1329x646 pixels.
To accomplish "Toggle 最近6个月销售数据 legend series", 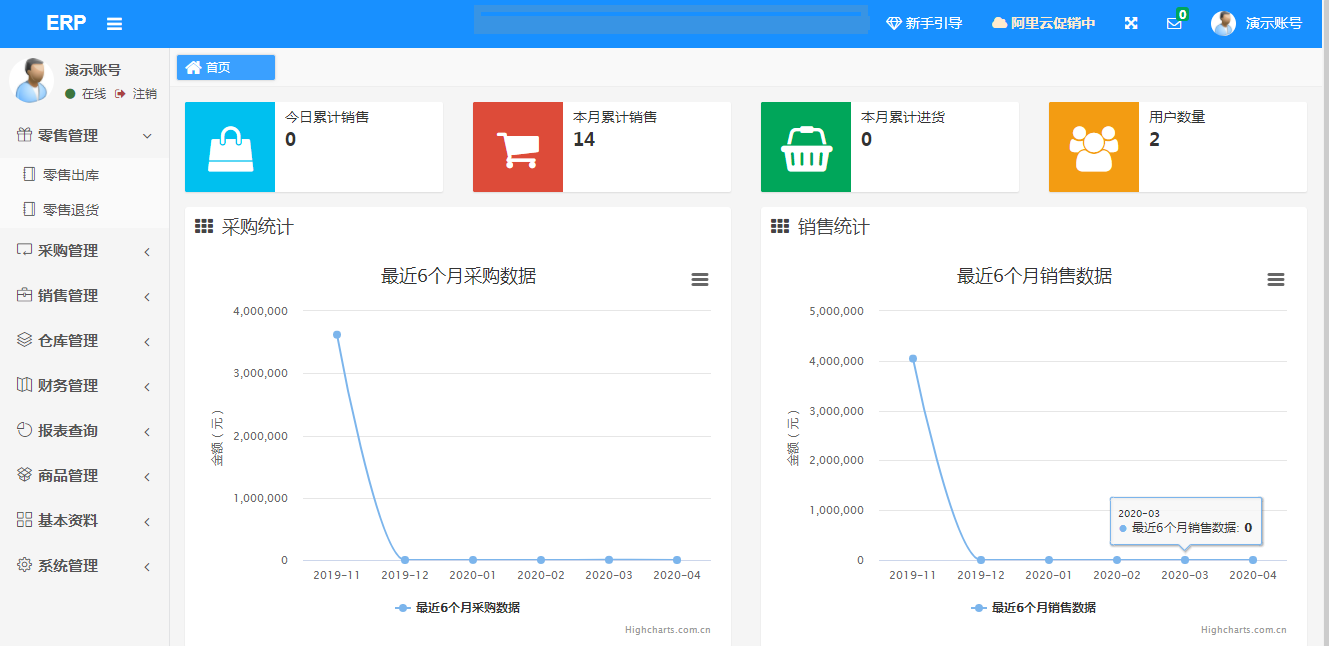I will pos(1034,607).
